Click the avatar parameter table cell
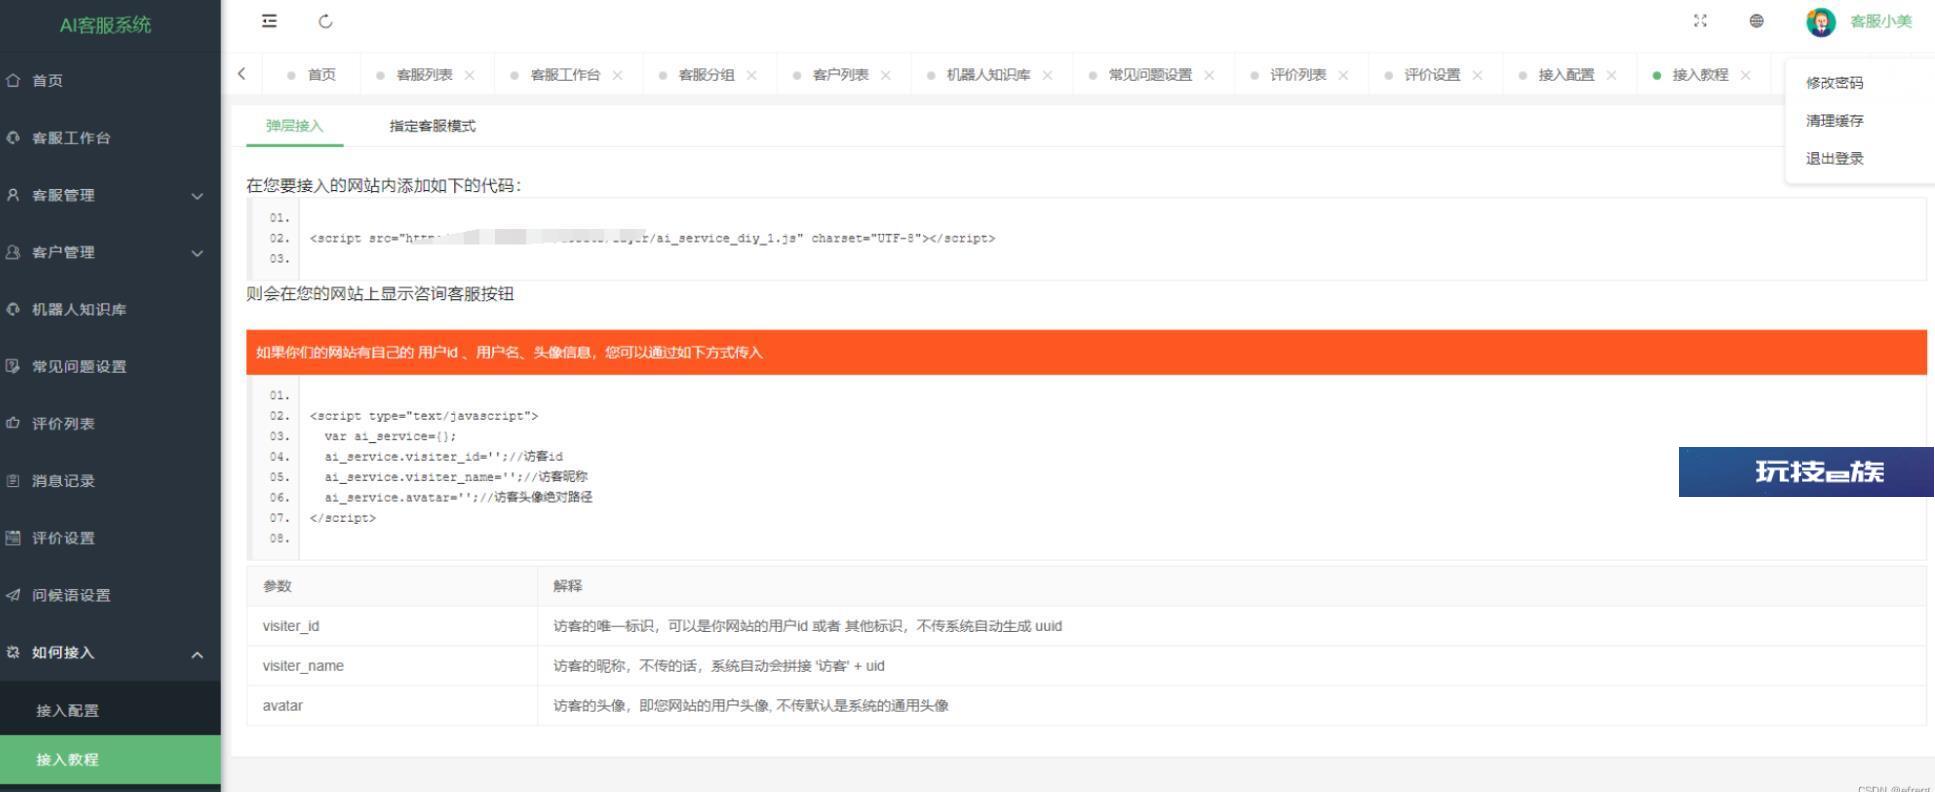 pos(392,706)
